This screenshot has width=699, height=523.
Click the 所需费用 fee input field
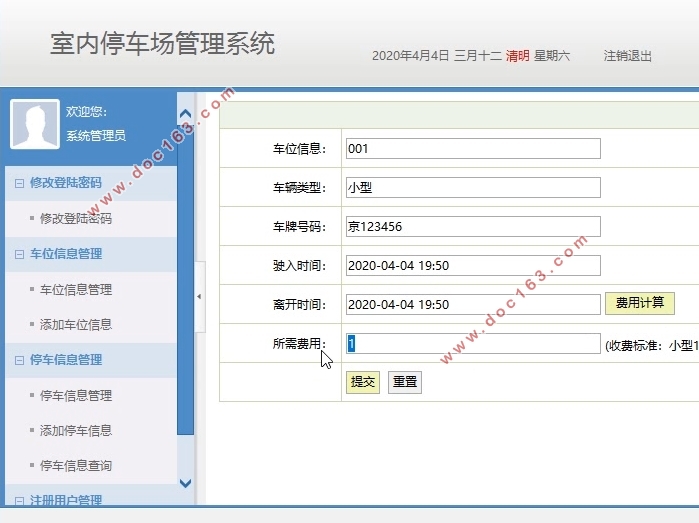tap(473, 343)
